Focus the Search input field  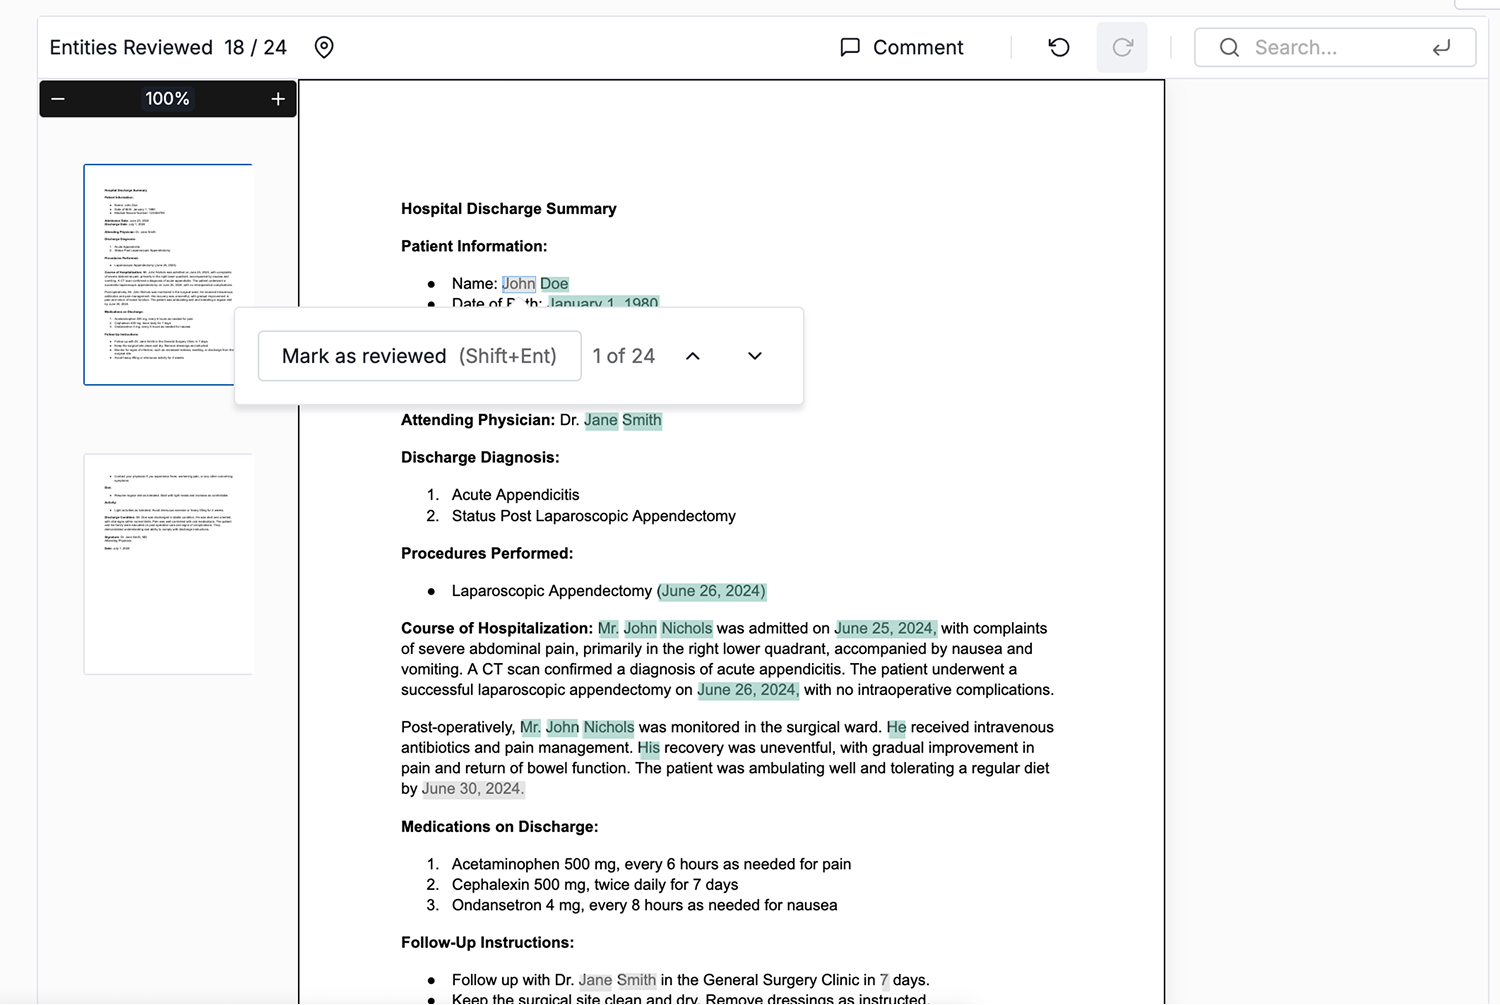click(1335, 47)
